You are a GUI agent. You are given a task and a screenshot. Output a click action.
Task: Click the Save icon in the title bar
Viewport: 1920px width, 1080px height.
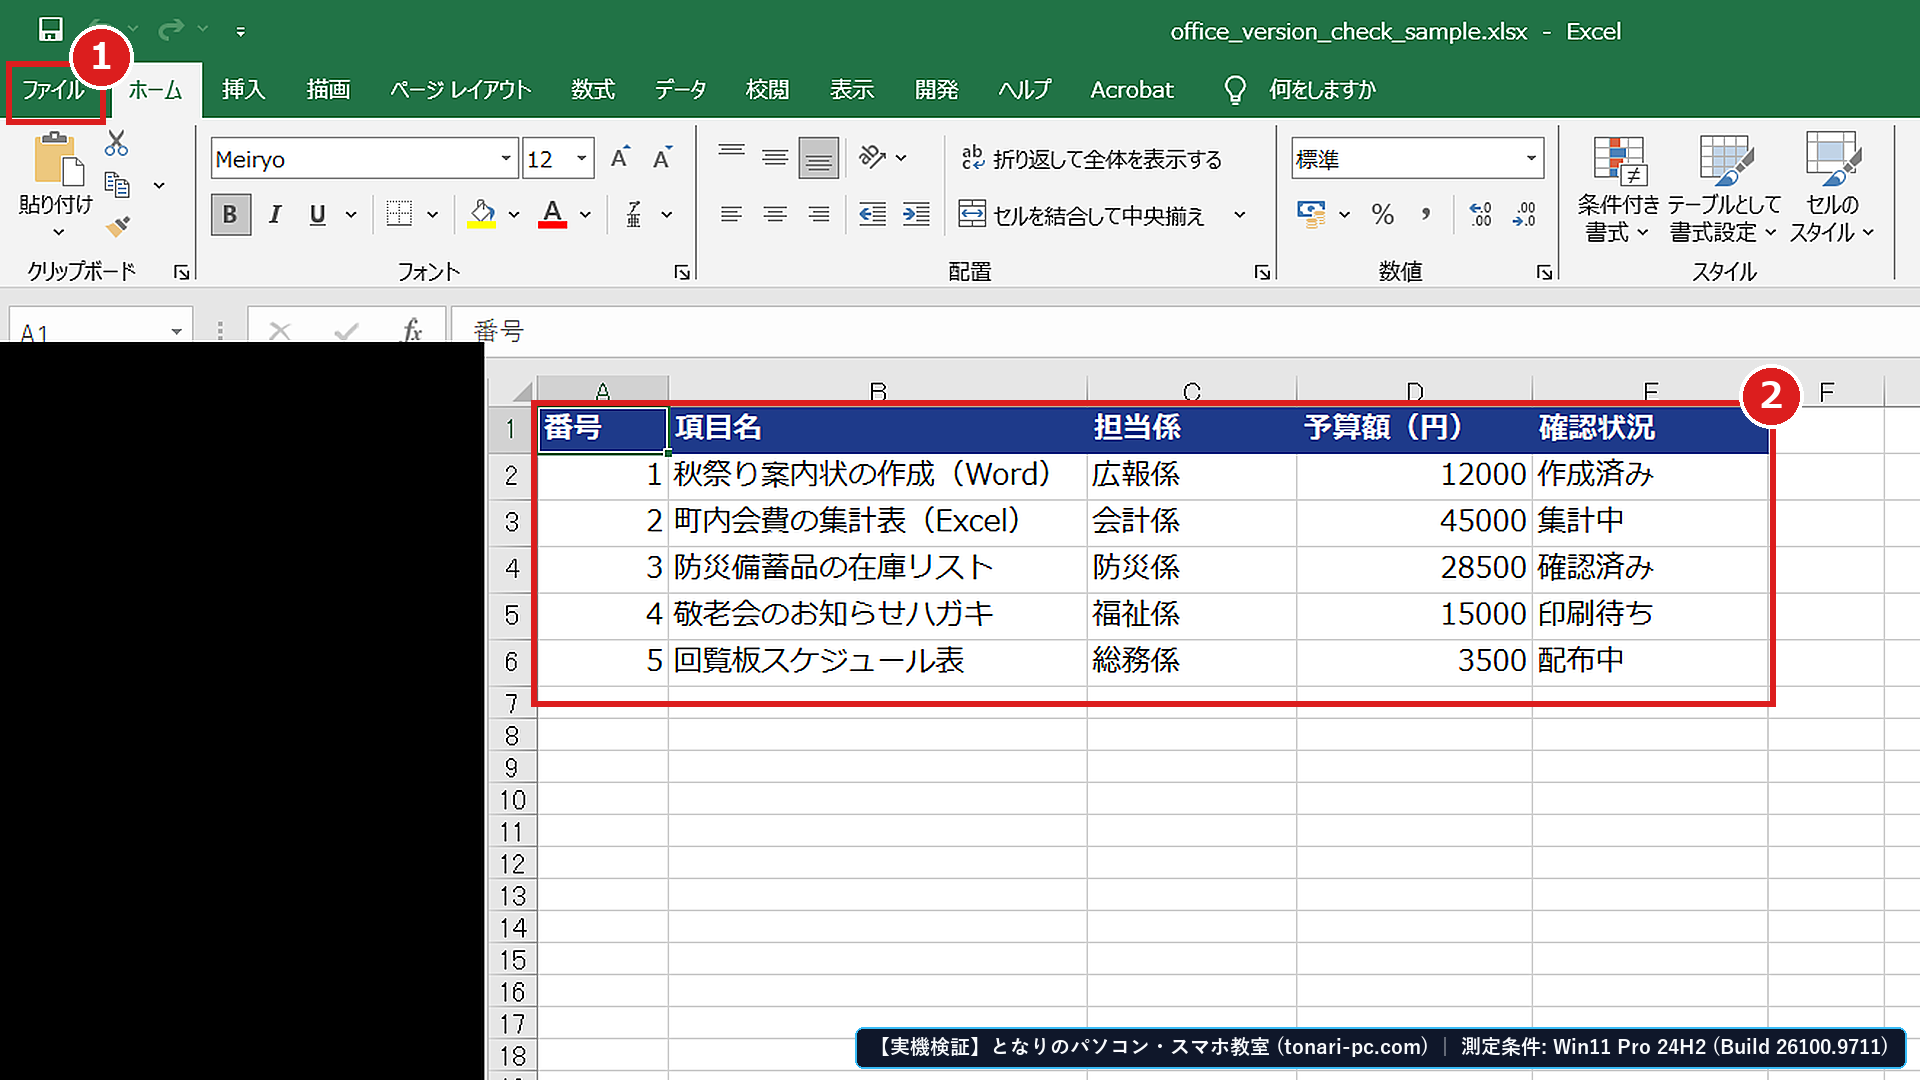(x=50, y=30)
